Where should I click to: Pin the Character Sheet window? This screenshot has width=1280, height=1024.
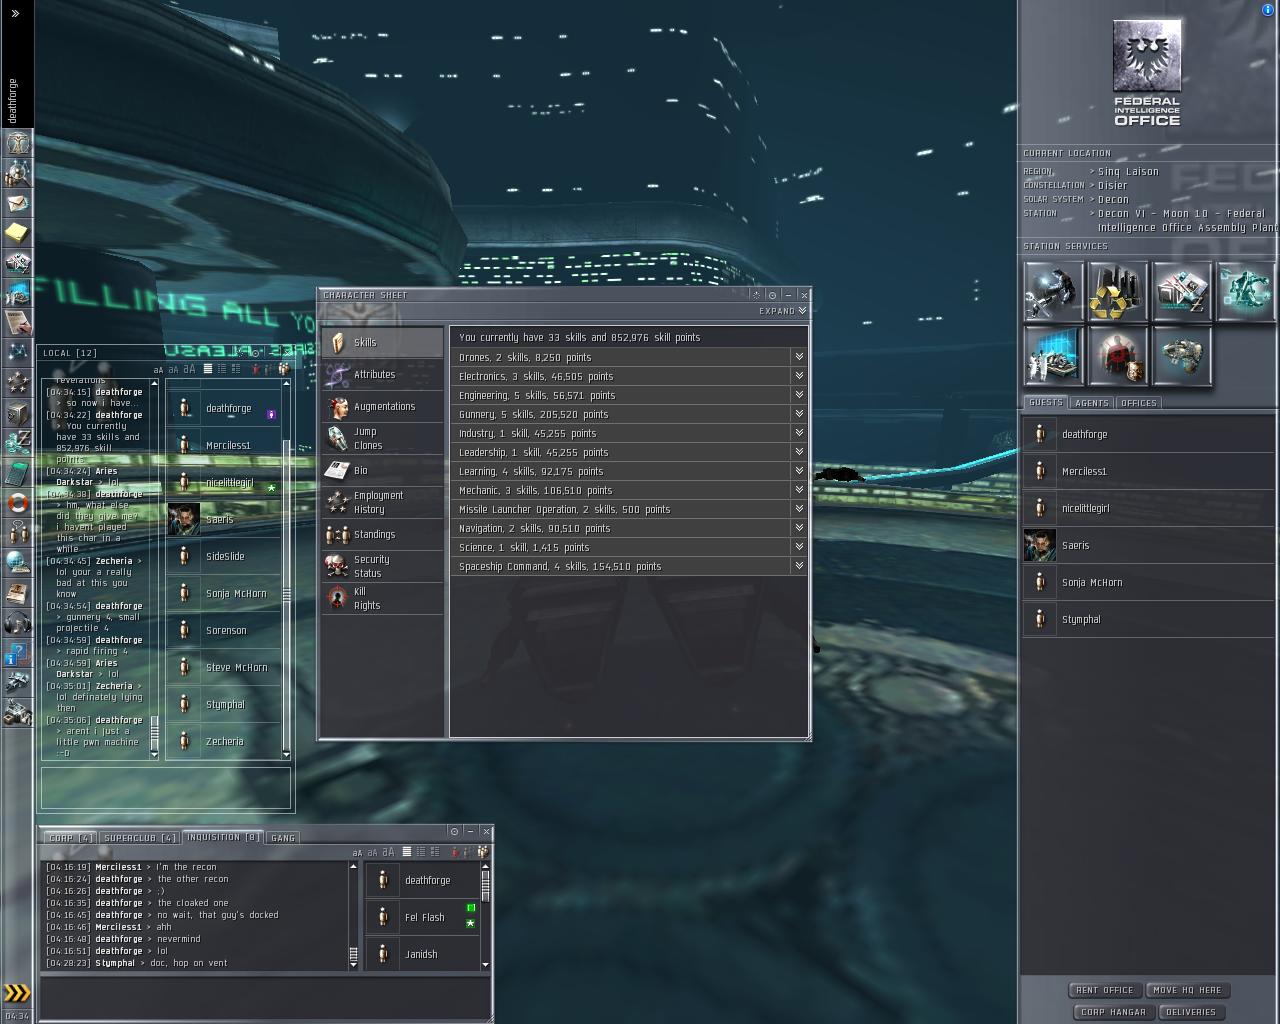click(773, 295)
